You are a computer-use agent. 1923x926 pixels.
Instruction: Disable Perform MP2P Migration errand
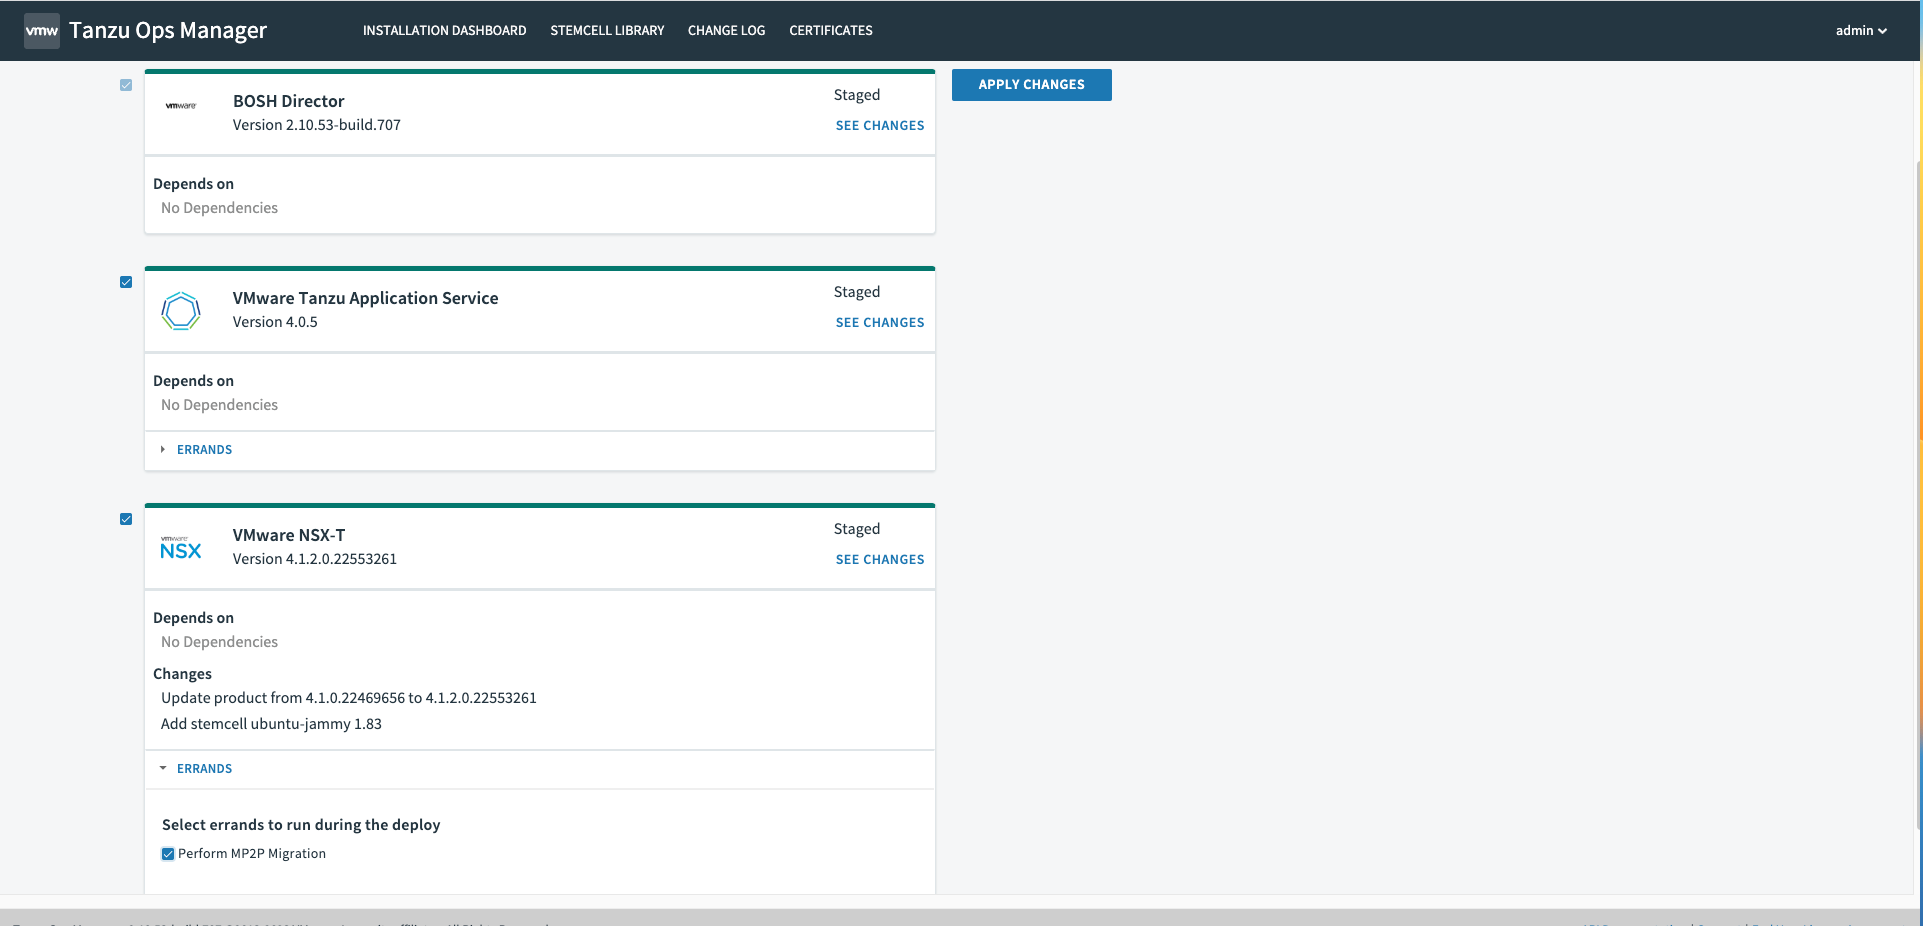coord(168,854)
